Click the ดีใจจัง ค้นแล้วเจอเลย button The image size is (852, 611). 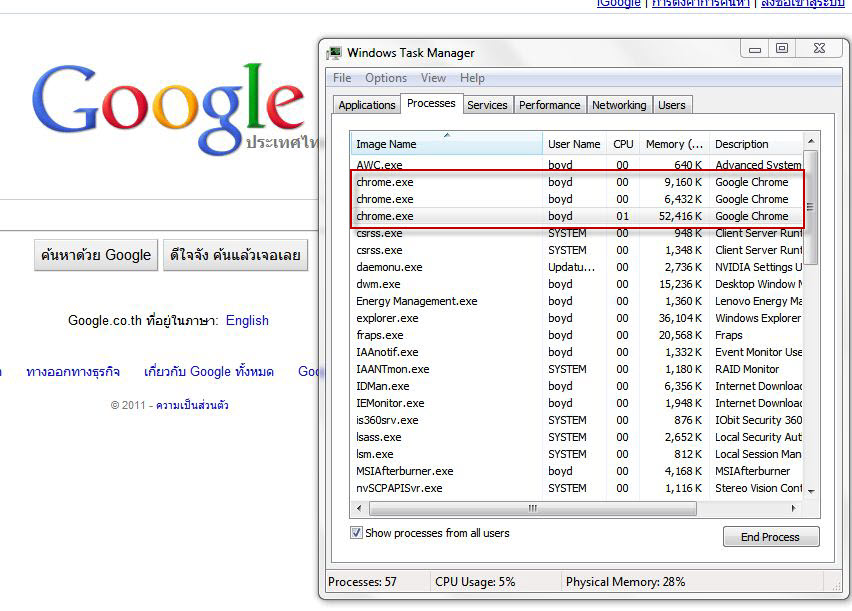click(235, 255)
